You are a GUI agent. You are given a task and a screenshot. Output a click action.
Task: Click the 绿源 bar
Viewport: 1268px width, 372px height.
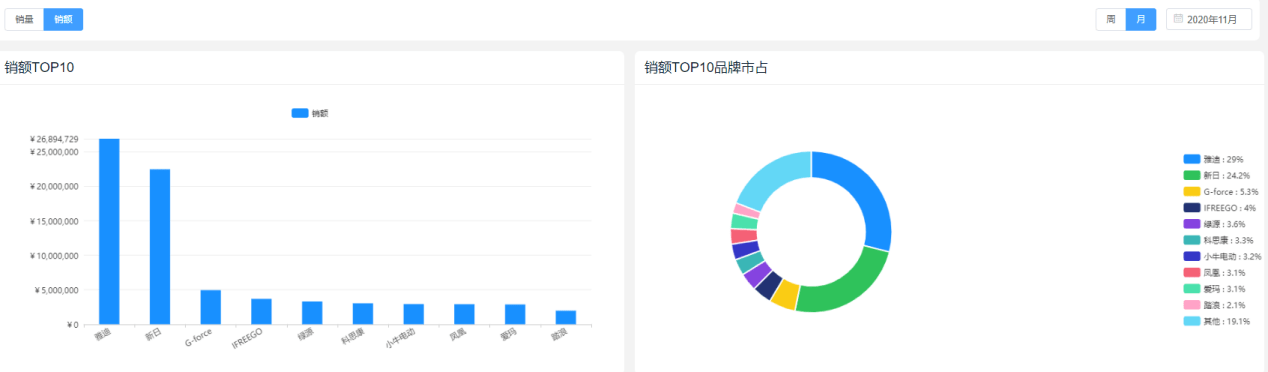tap(312, 312)
